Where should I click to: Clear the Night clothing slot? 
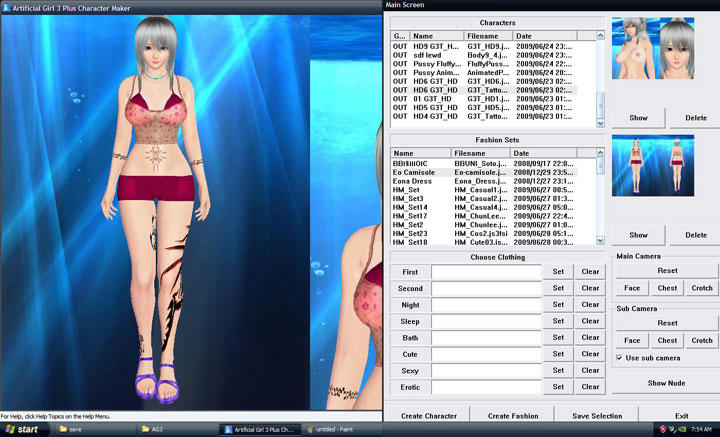pyautogui.click(x=590, y=305)
